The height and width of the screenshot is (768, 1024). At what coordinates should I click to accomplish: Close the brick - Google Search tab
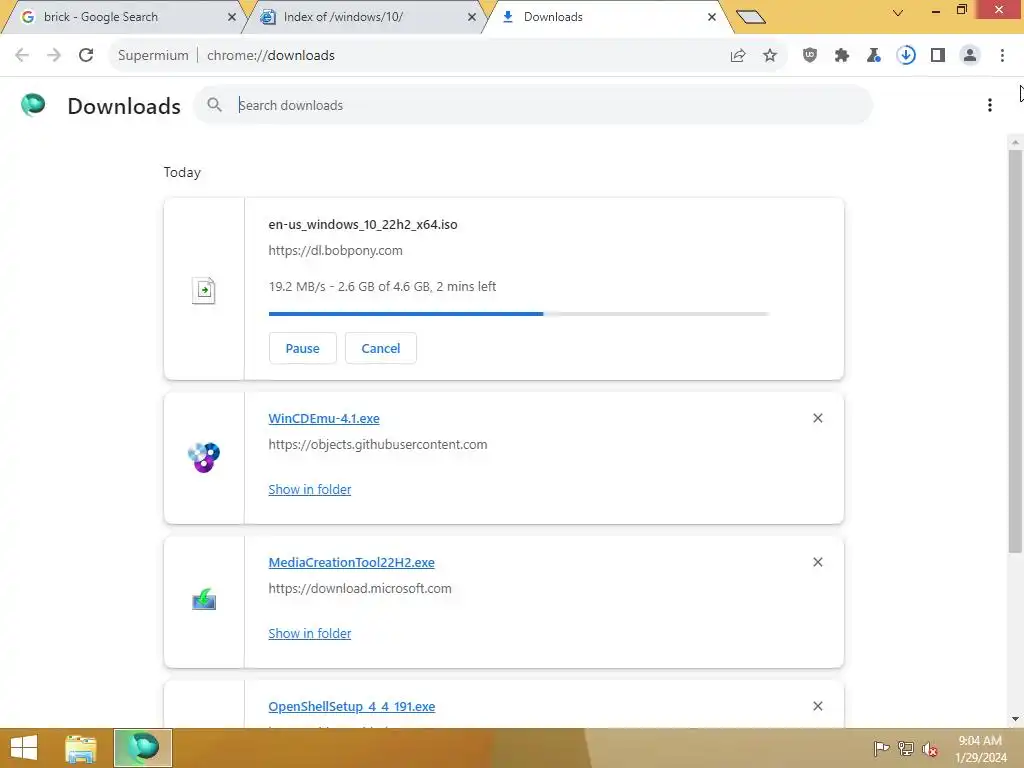click(x=232, y=17)
